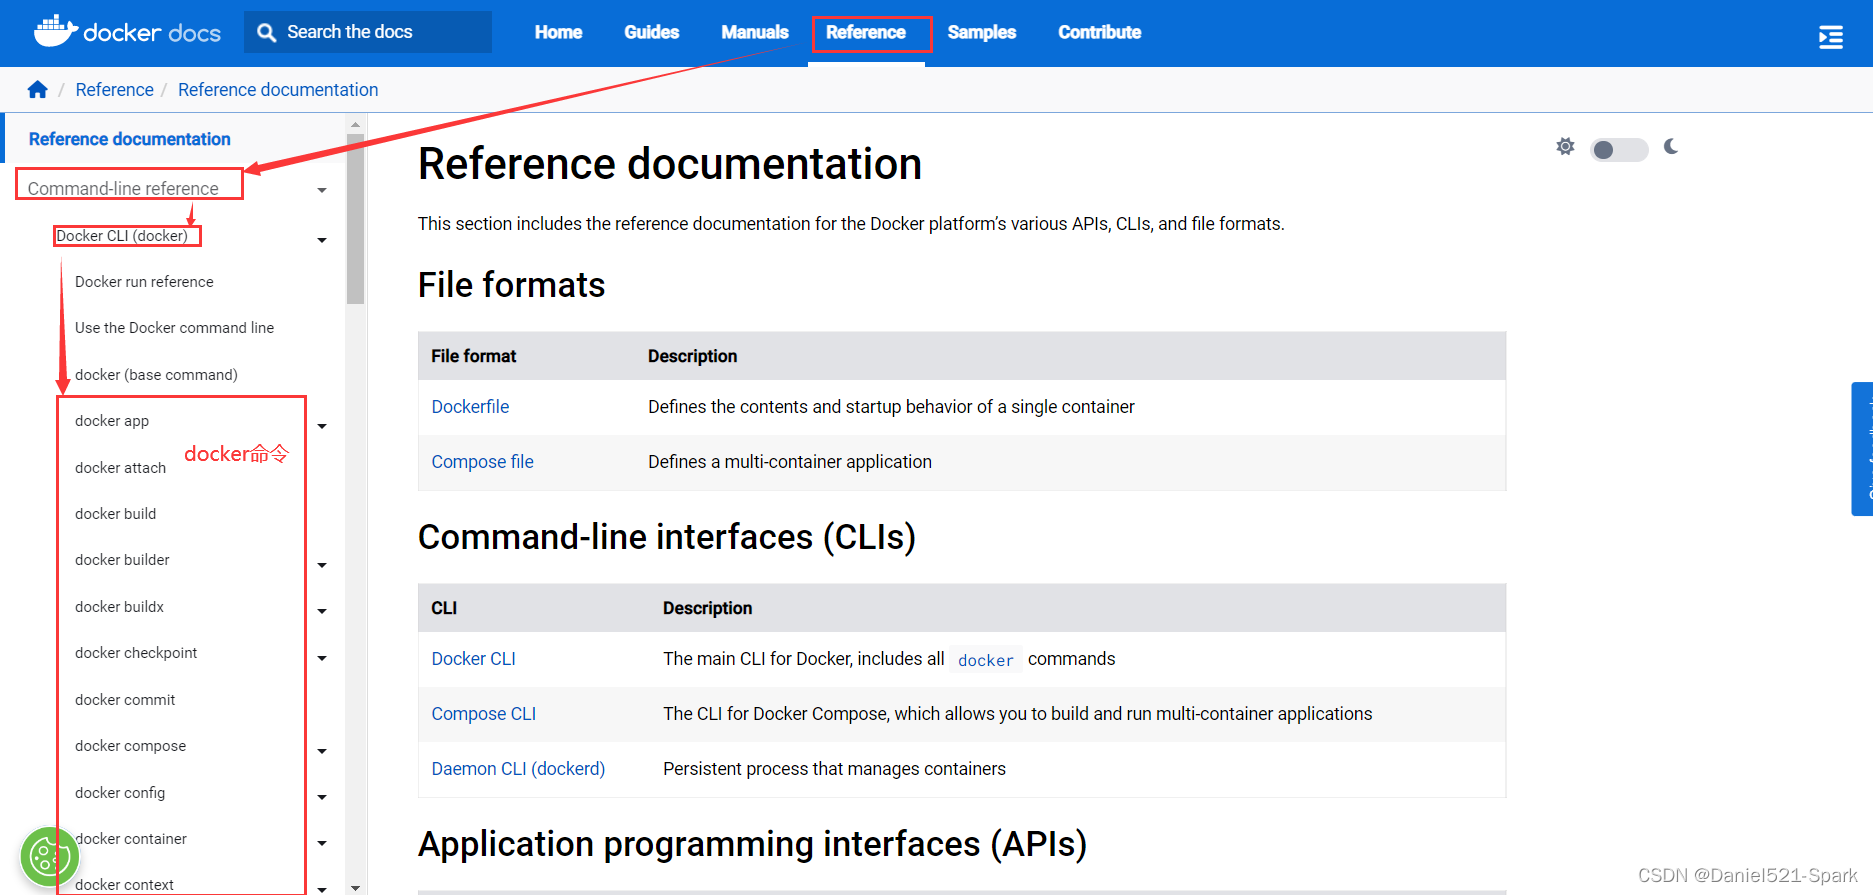
Task: Open the blue feedback tab on right edge
Action: tap(1862, 449)
